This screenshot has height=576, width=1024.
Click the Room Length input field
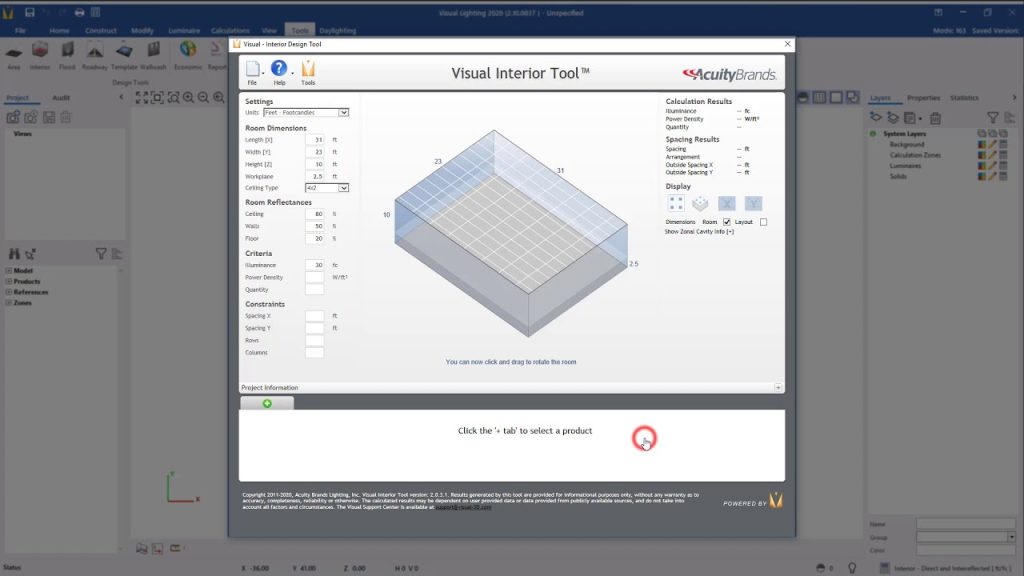point(314,140)
